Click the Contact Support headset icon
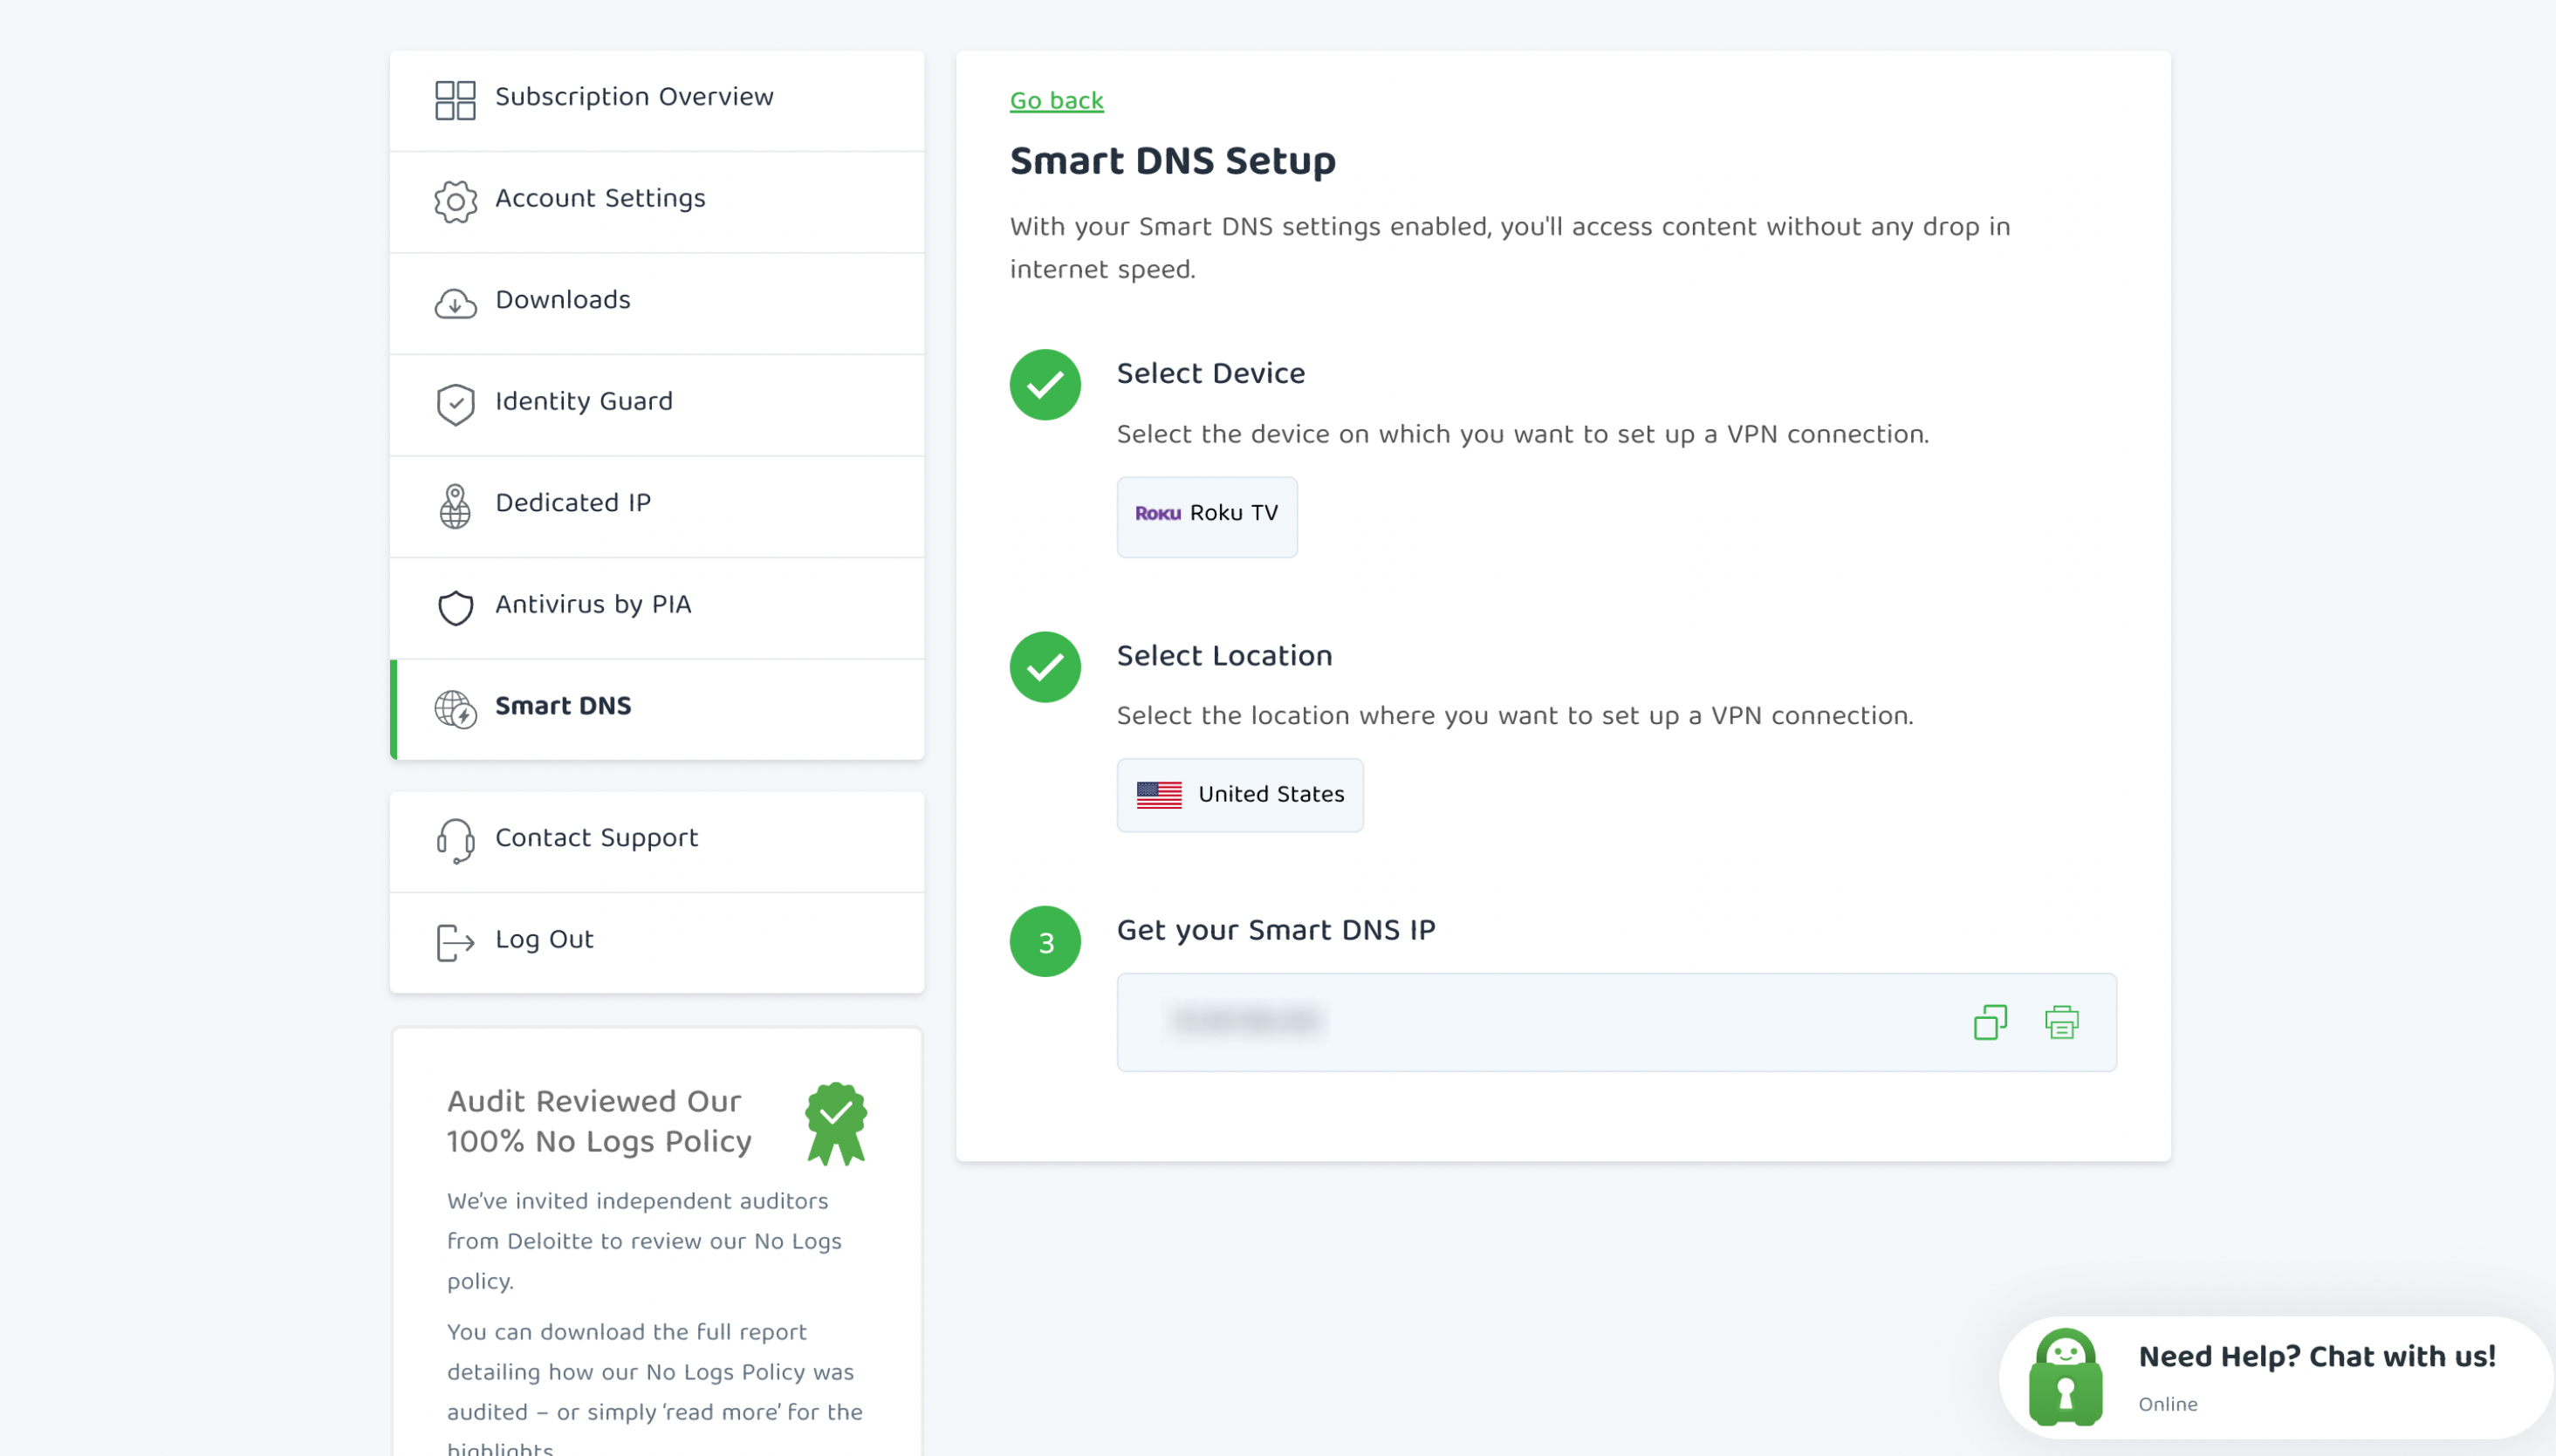This screenshot has width=2556, height=1456. tap(455, 841)
